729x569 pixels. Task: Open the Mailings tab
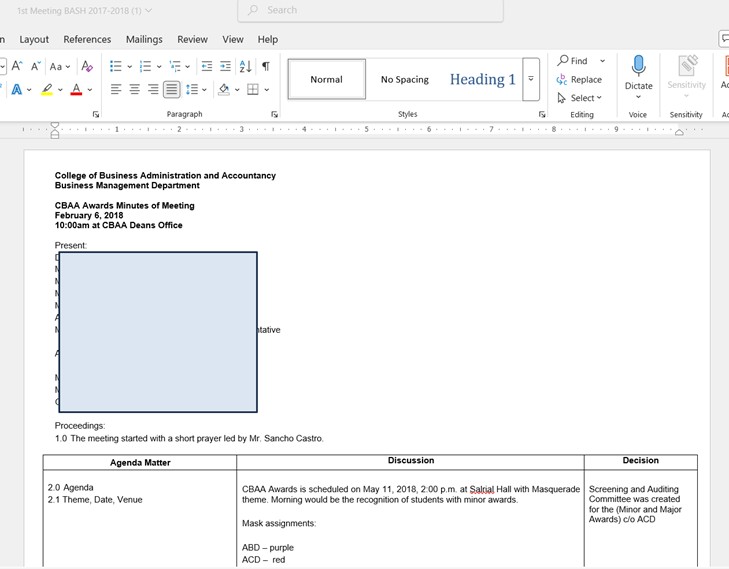144,39
